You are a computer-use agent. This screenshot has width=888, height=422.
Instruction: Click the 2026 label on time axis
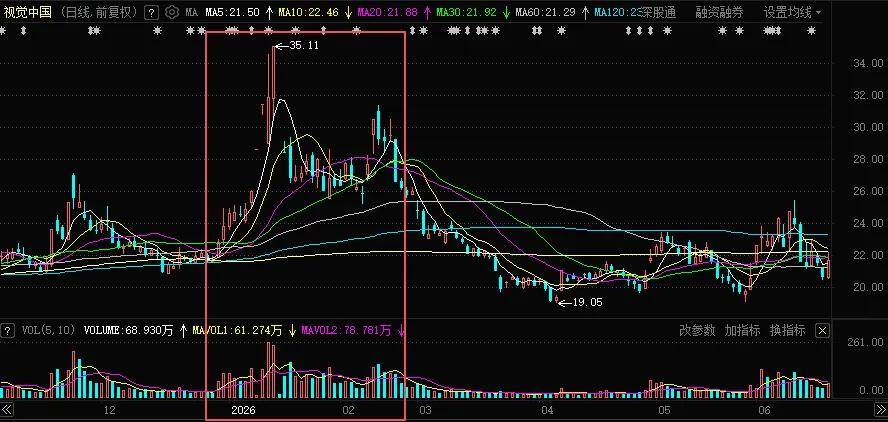[244, 410]
